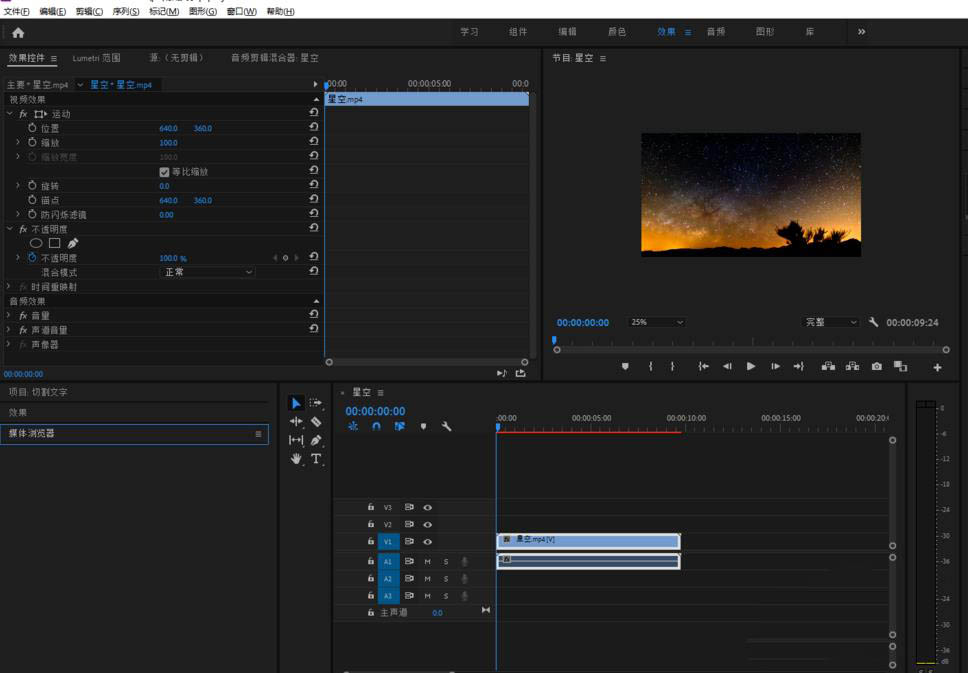Open the 25% zoom level dropdown
Screen dimensions: 968x673
657,323
